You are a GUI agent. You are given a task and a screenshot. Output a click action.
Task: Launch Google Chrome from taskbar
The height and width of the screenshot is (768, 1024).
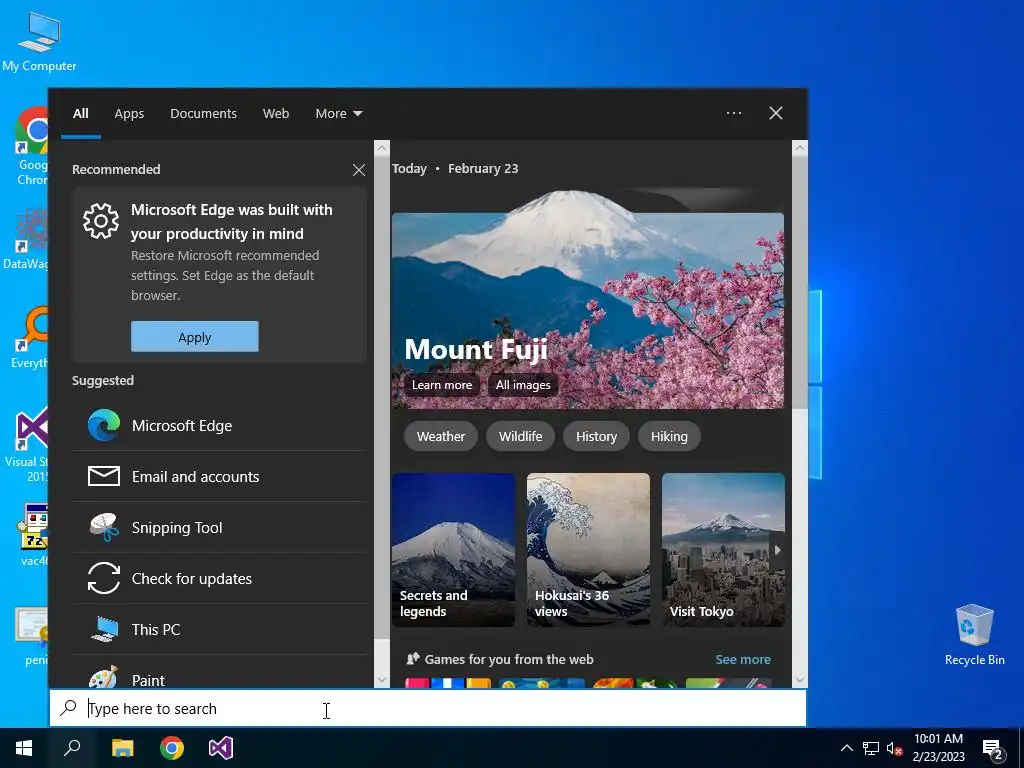coord(172,748)
